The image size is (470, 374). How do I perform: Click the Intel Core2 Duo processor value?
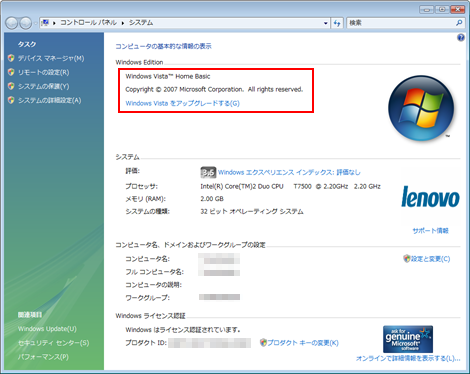(x=290, y=186)
